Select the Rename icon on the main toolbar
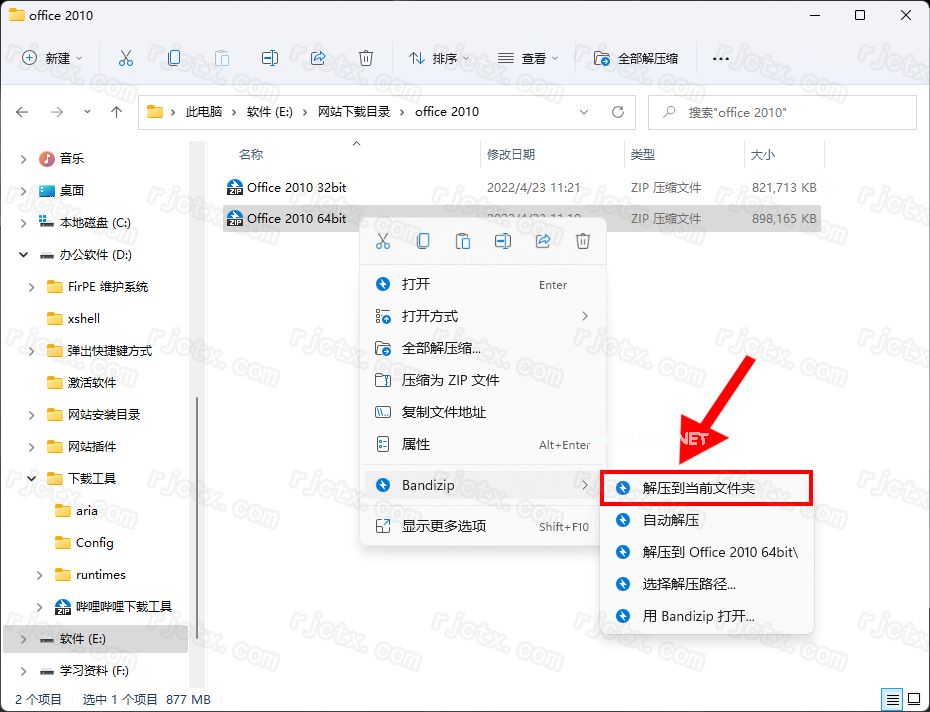This screenshot has height=712, width=930. tap(269, 58)
